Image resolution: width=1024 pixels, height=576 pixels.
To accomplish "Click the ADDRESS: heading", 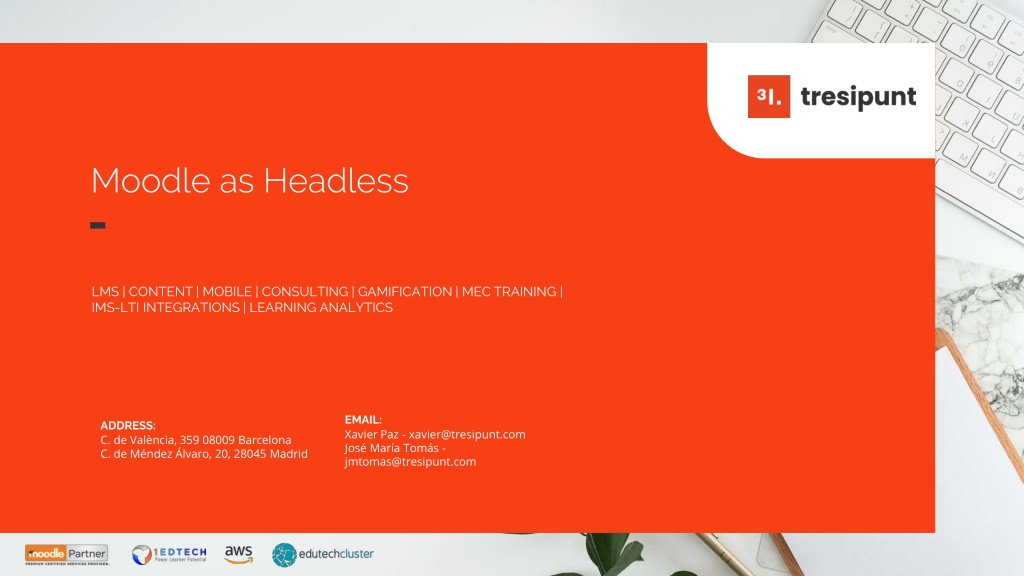I will coord(128,425).
